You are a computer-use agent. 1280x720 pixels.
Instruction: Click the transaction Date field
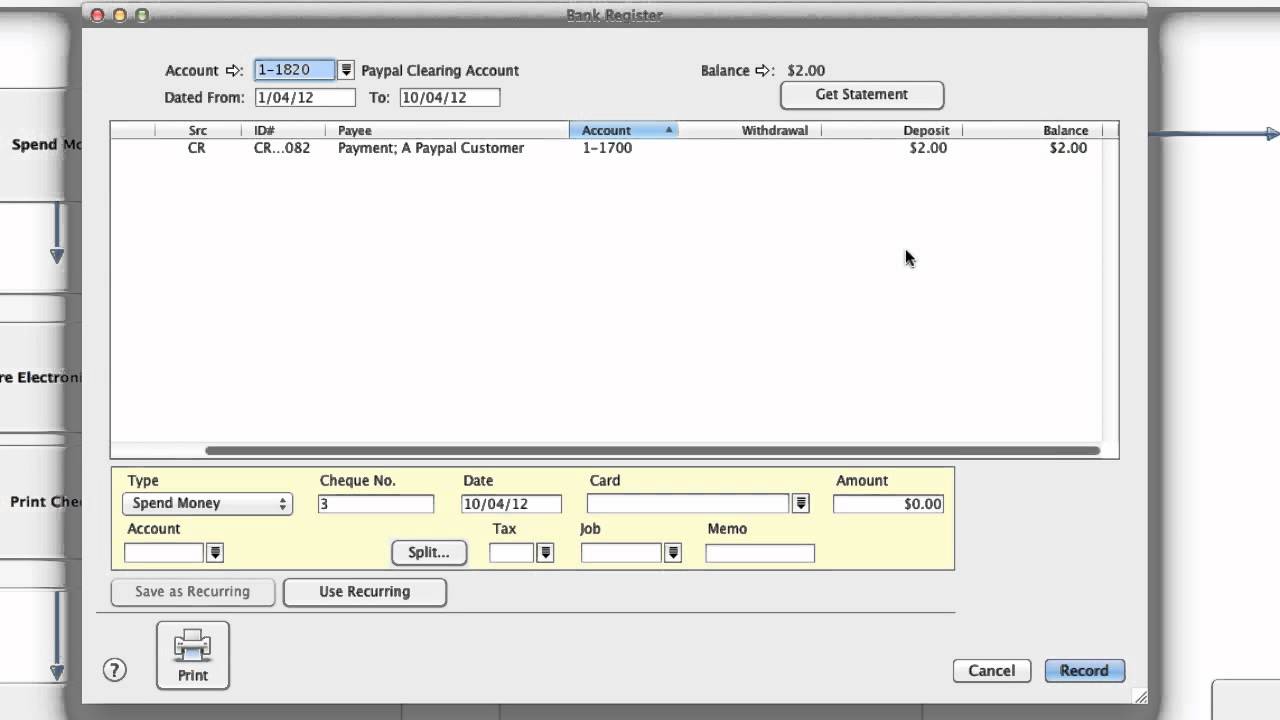click(511, 504)
